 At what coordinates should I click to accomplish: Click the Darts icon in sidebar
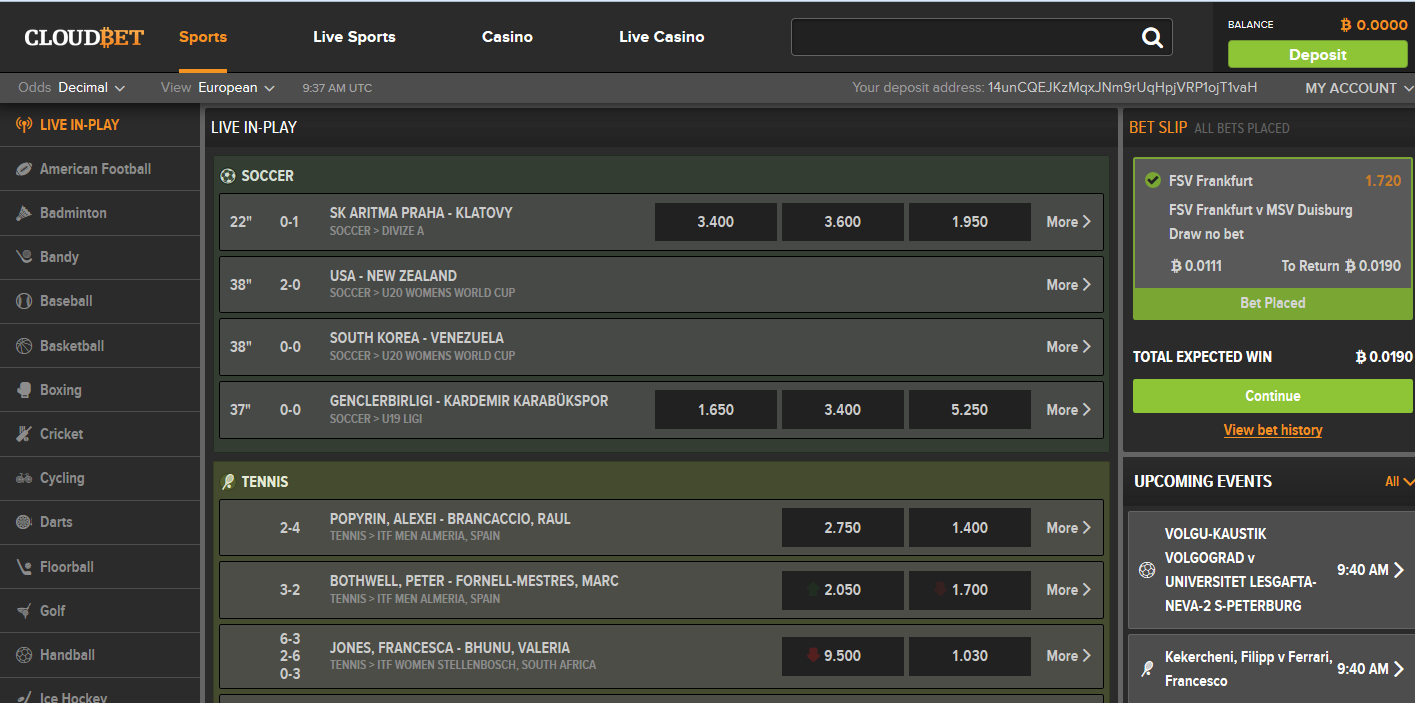coord(24,522)
